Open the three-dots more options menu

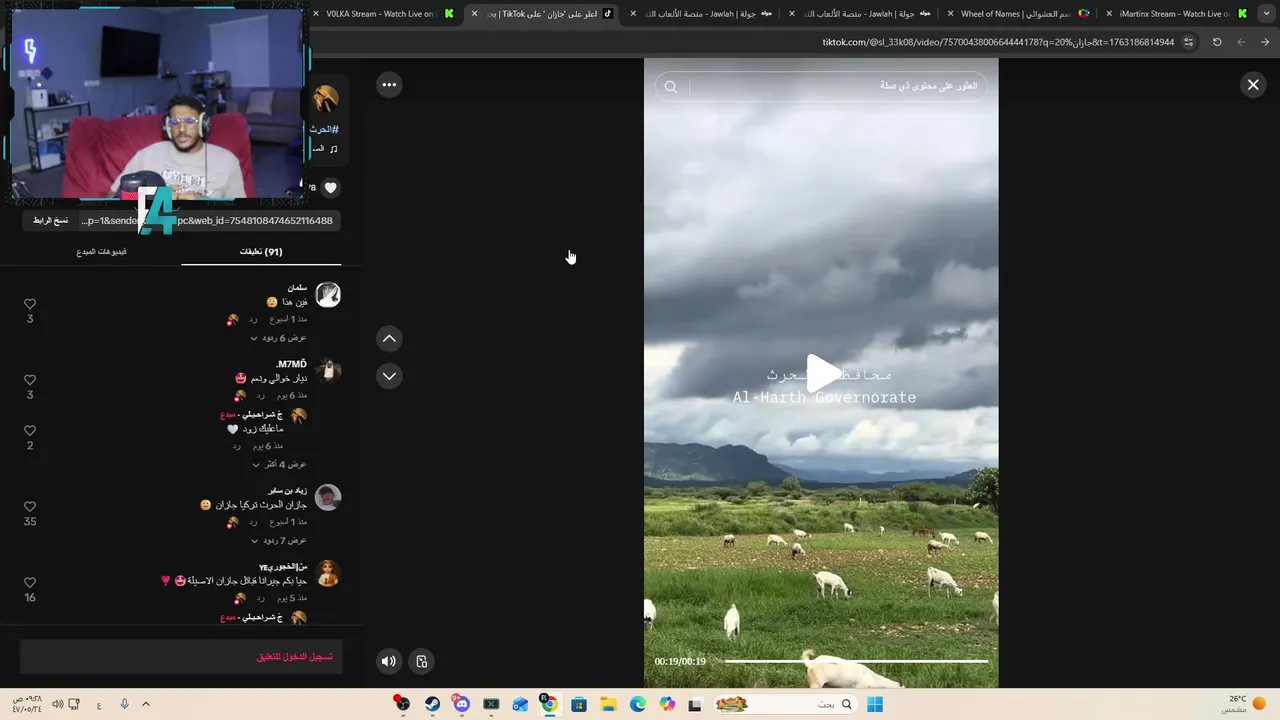click(389, 85)
